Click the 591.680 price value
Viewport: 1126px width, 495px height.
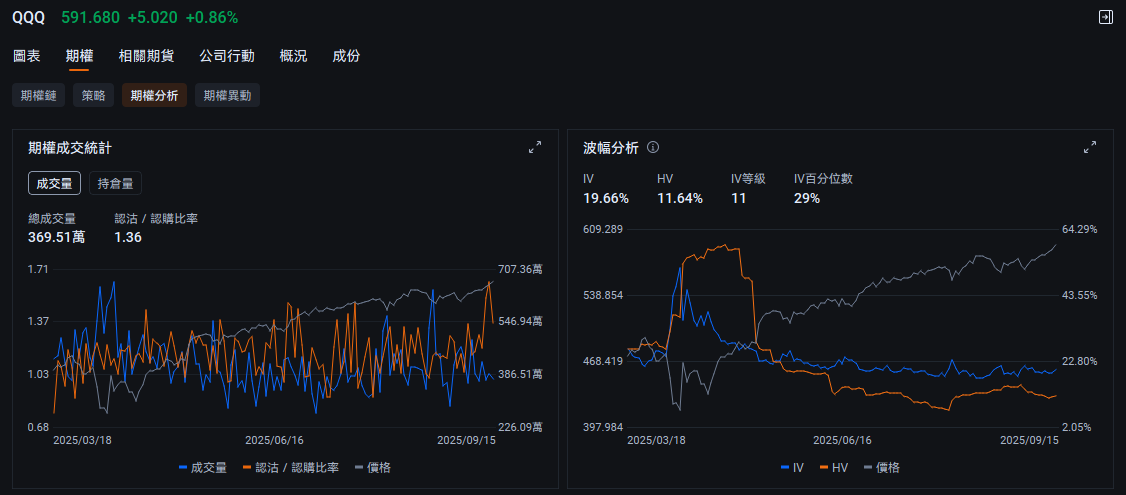pyautogui.click(x=90, y=18)
